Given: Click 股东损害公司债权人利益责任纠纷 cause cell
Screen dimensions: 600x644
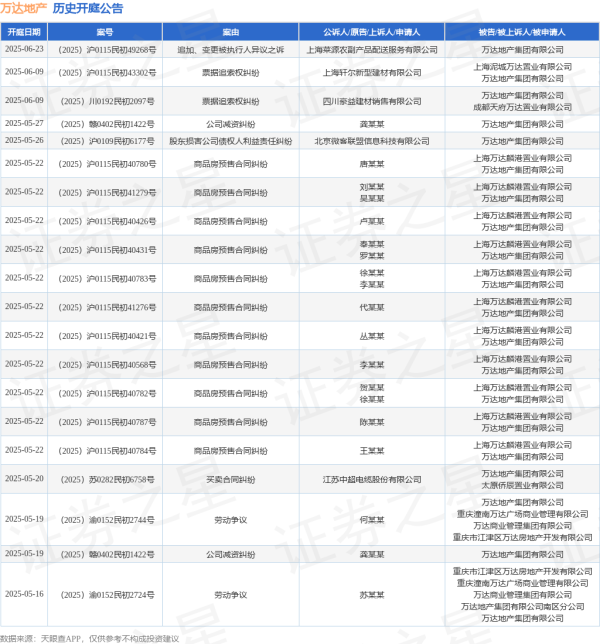Looking at the screenshot, I should coord(230,141).
